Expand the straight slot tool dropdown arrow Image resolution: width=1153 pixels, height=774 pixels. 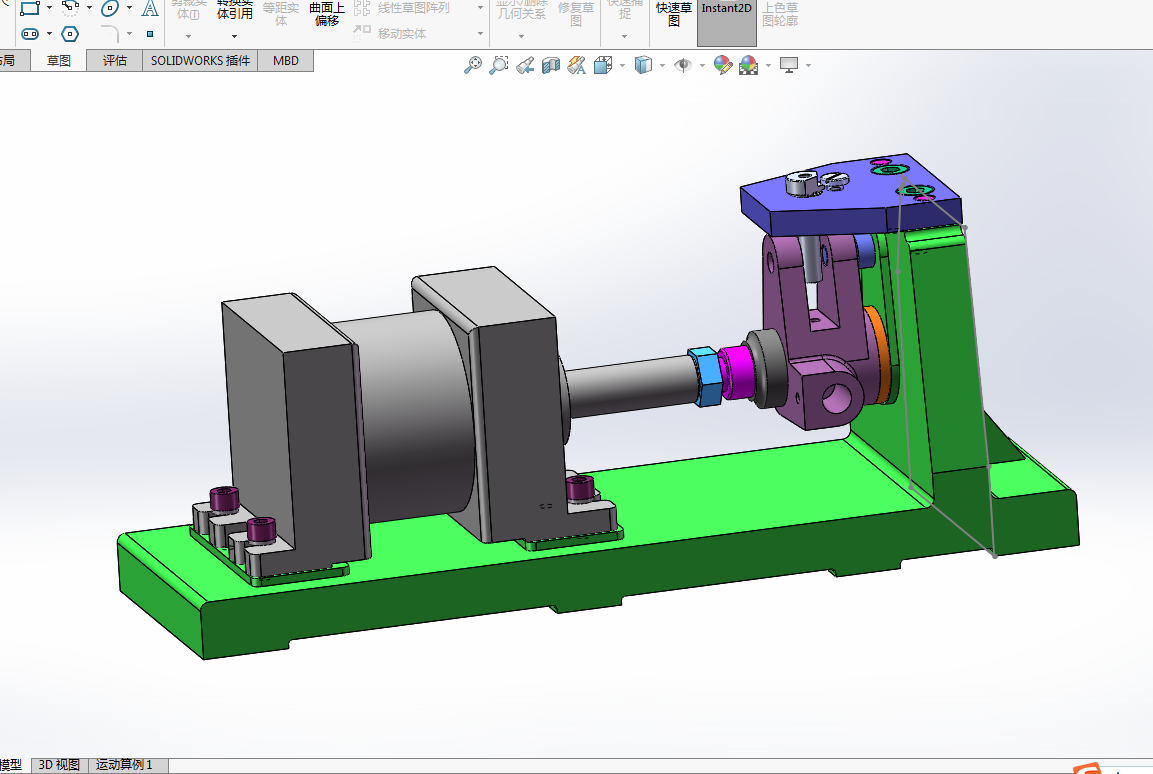pyautogui.click(x=49, y=34)
